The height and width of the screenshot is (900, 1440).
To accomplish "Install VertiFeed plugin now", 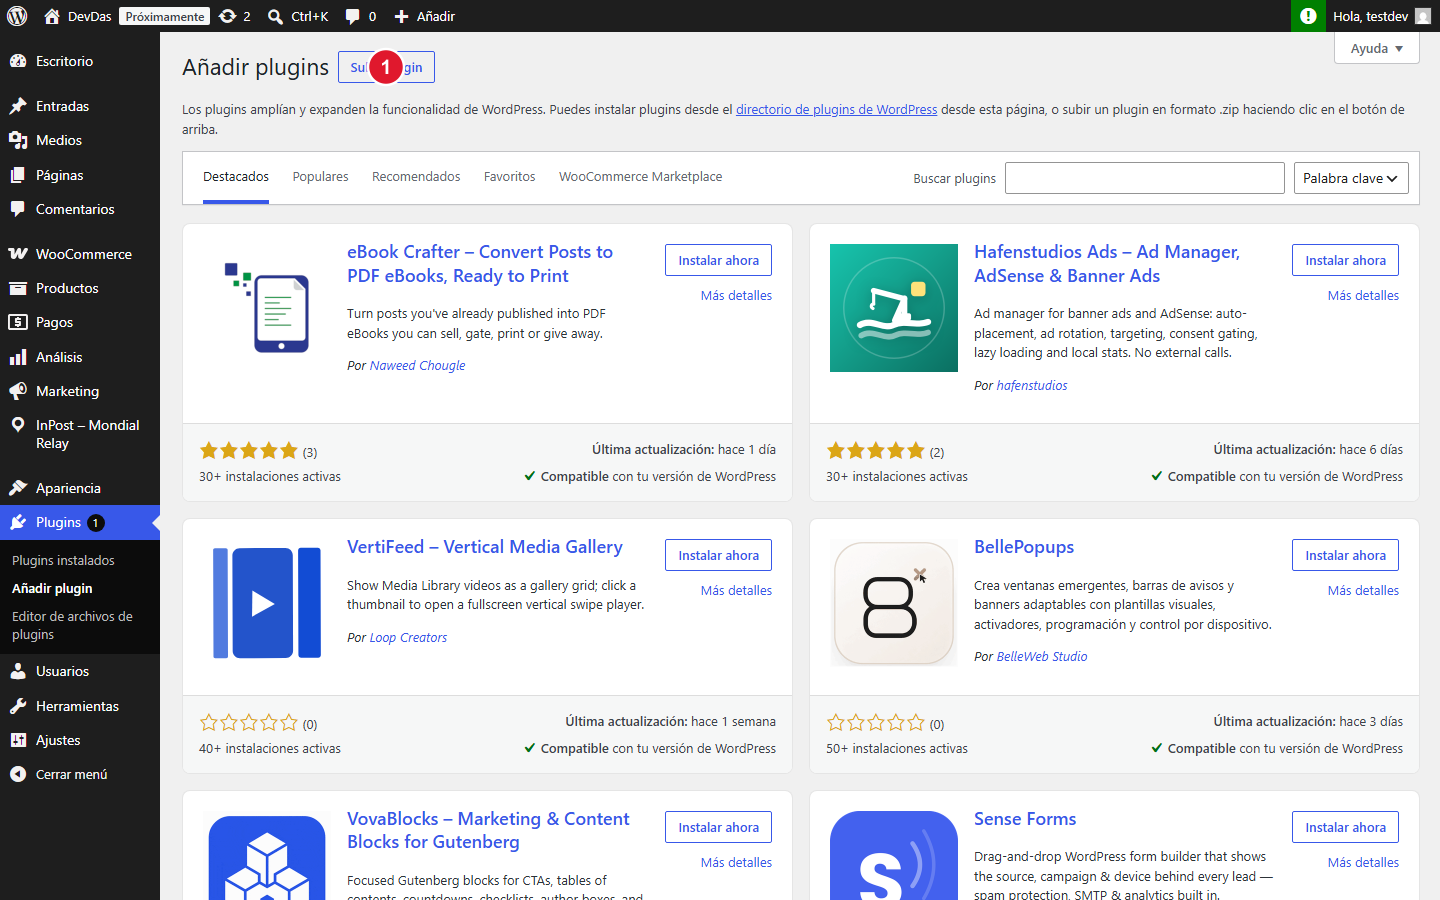I will [718, 555].
